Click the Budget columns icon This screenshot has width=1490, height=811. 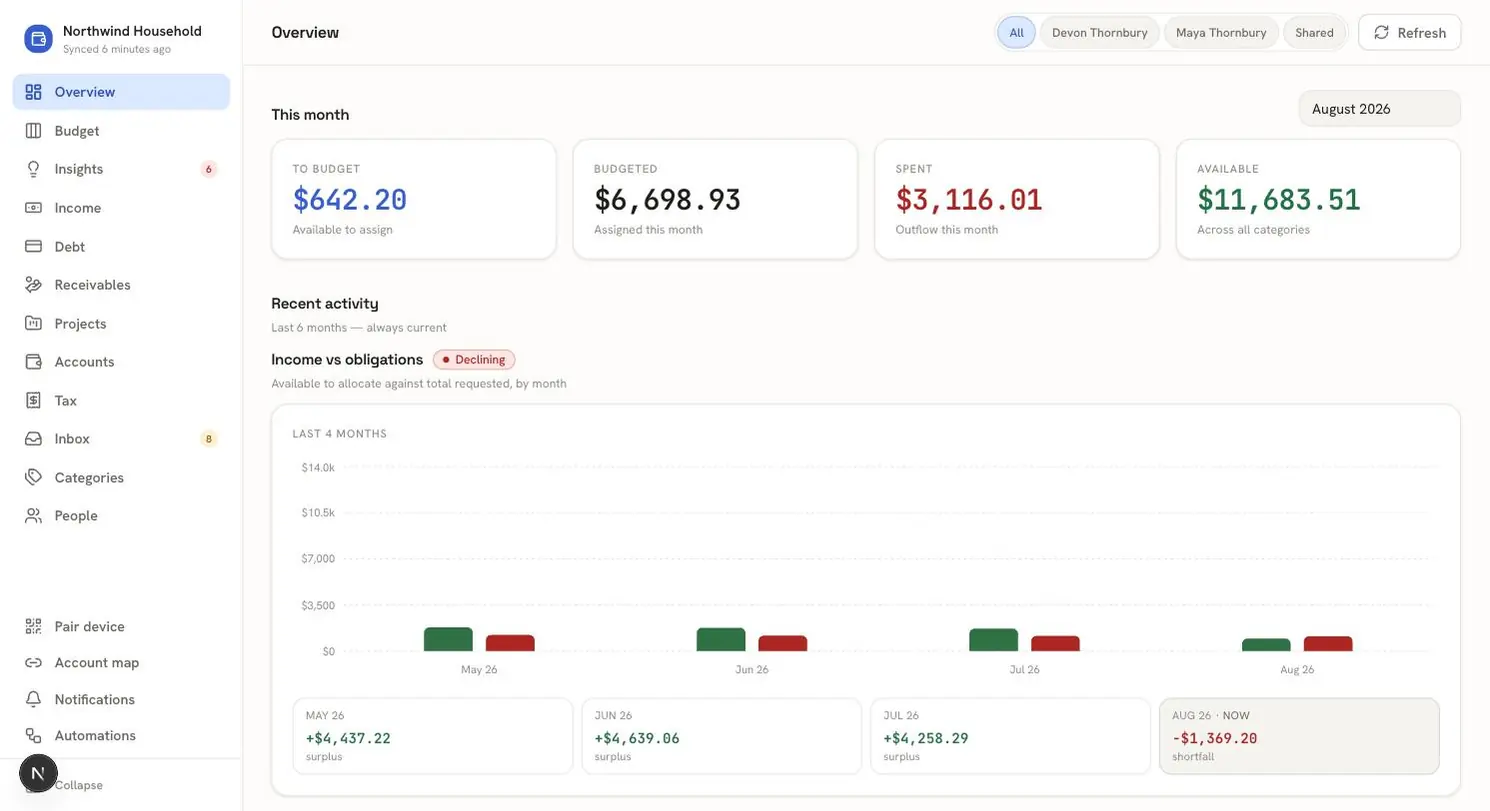point(33,131)
